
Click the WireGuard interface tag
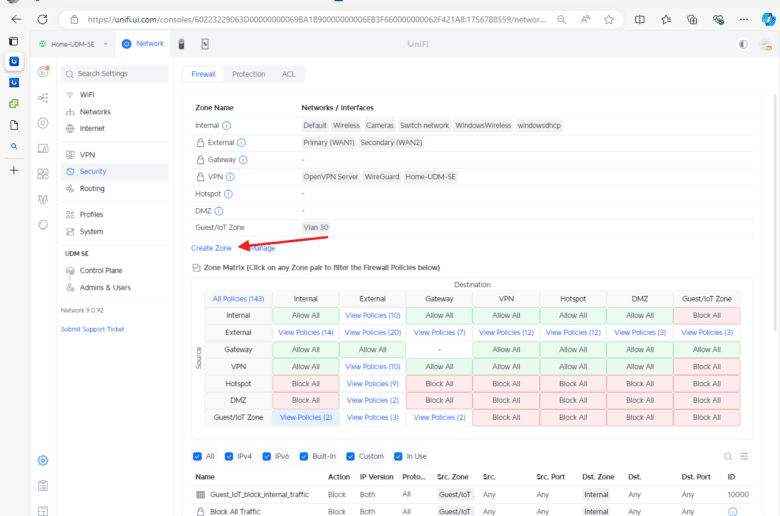(382, 177)
